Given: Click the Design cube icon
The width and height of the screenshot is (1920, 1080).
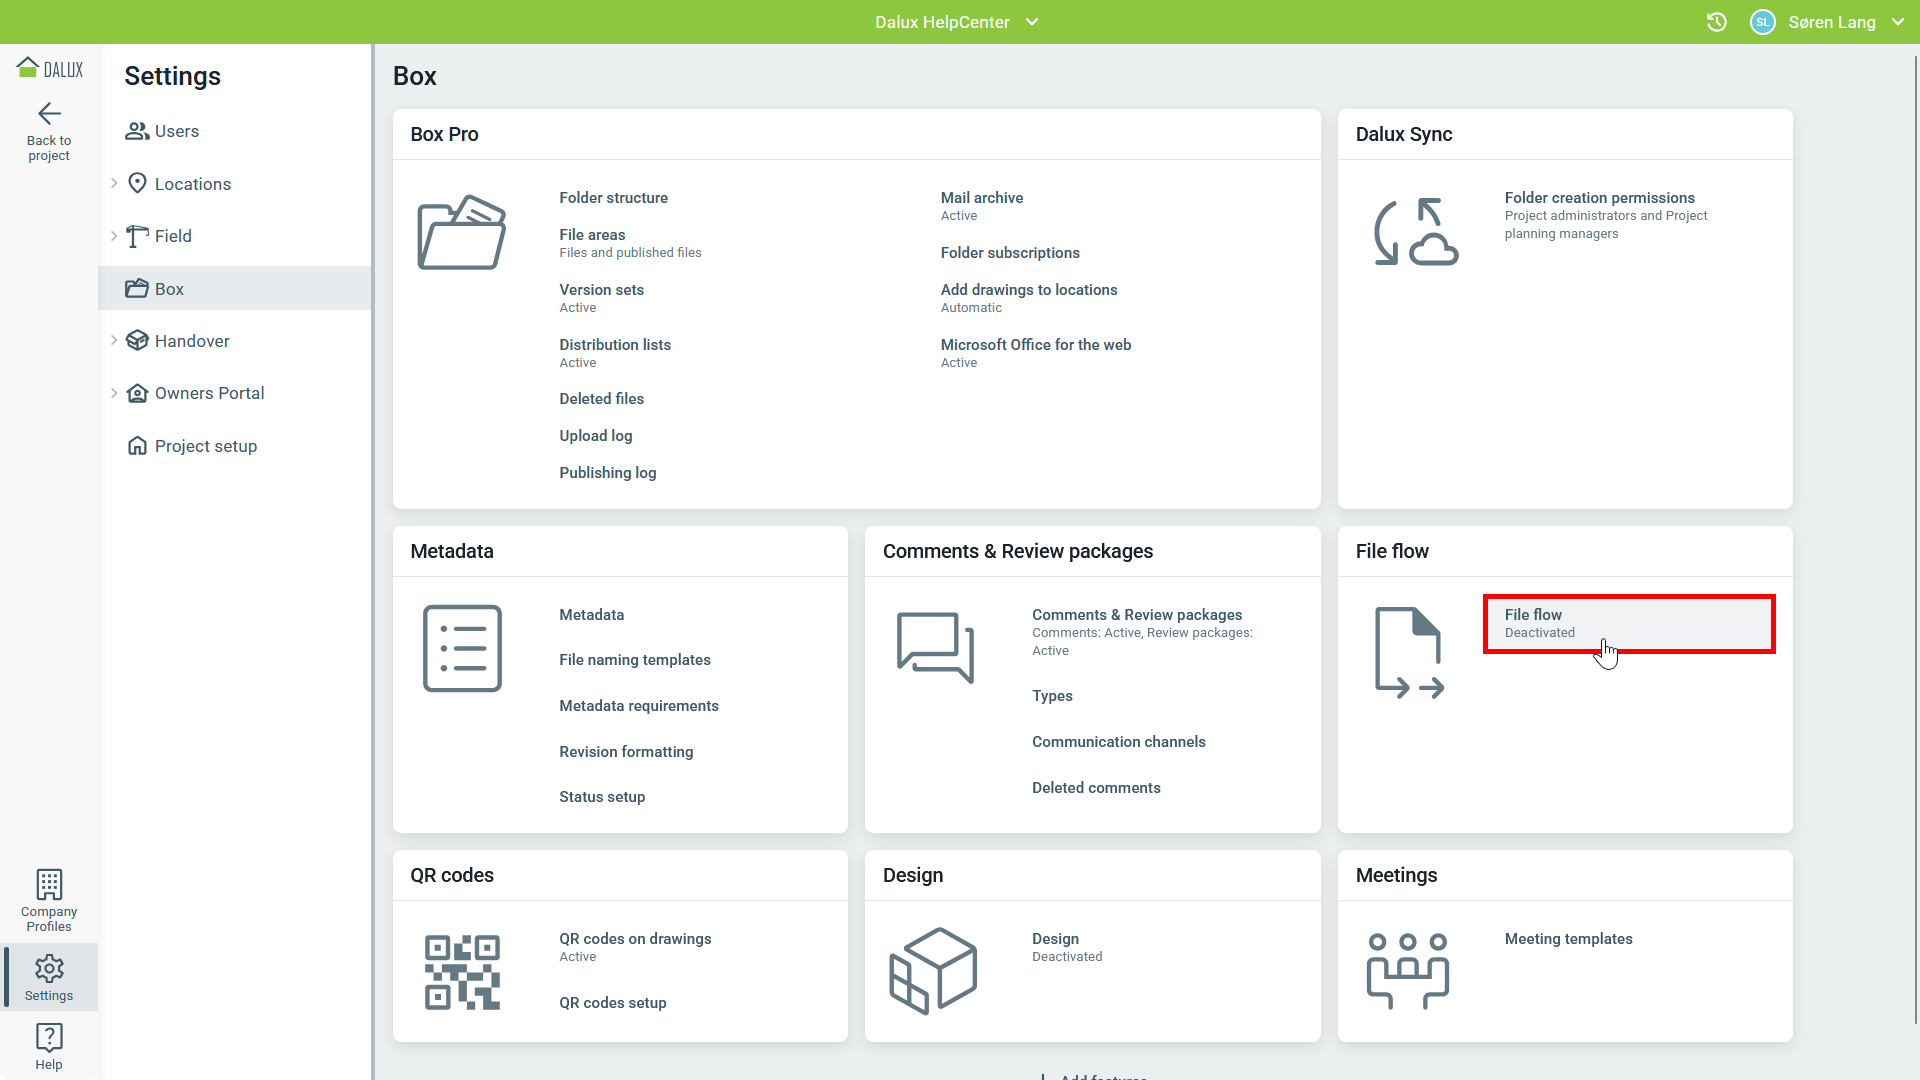Looking at the screenshot, I should tap(933, 970).
